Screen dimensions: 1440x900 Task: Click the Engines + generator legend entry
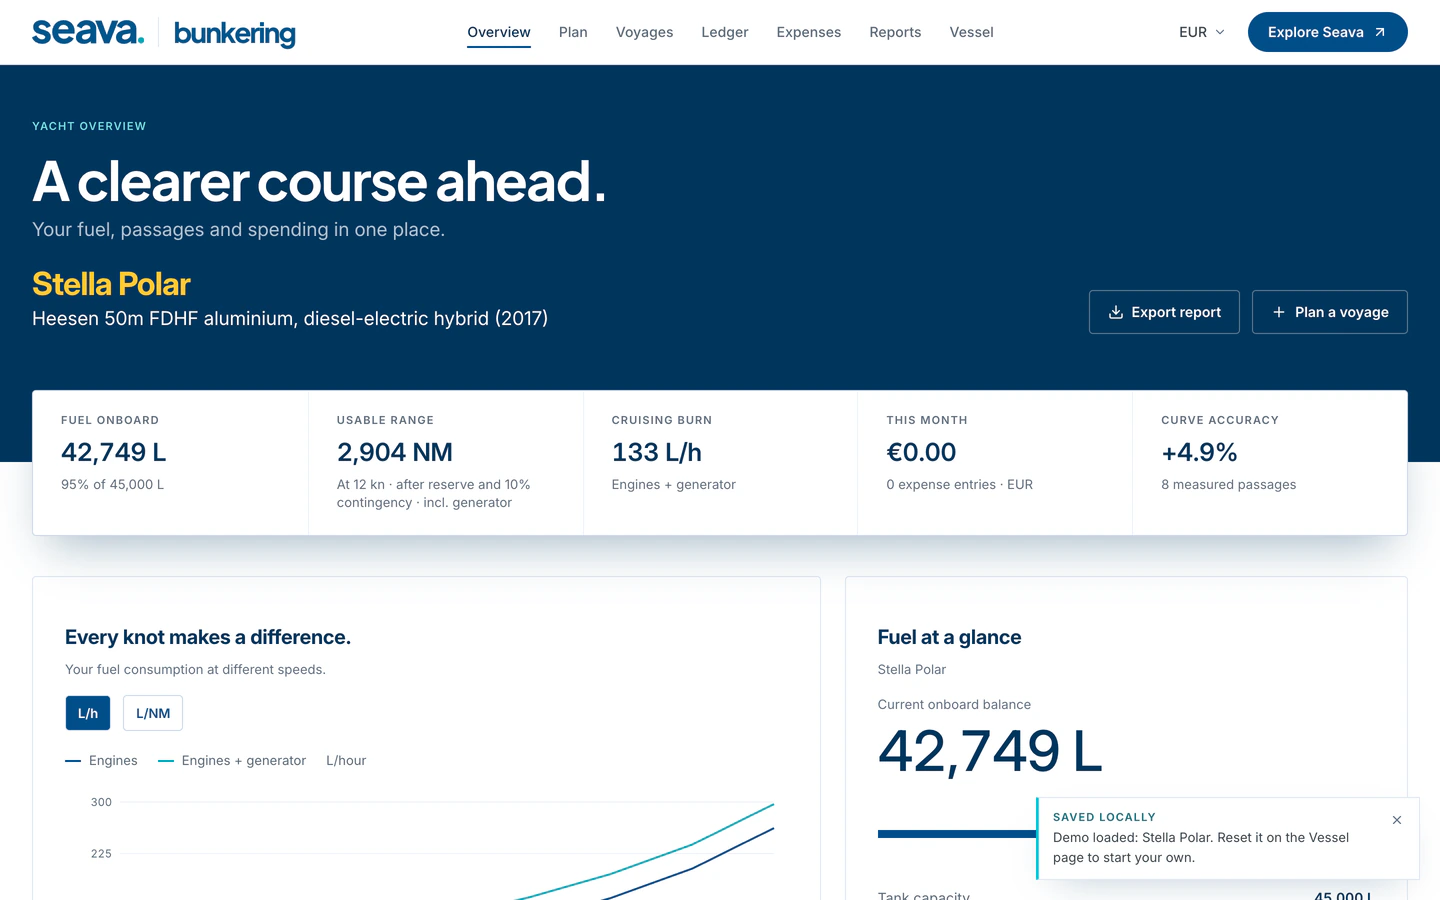[232, 760]
